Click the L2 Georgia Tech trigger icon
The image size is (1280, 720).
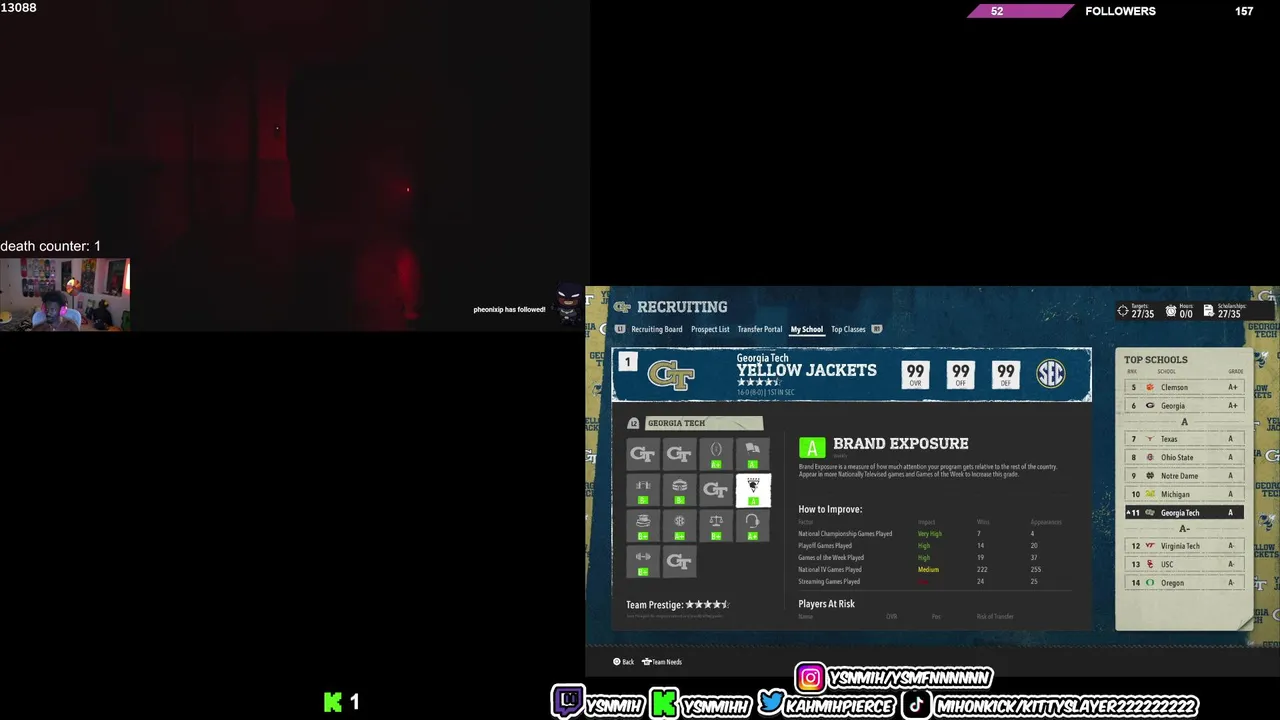pyautogui.click(x=633, y=423)
